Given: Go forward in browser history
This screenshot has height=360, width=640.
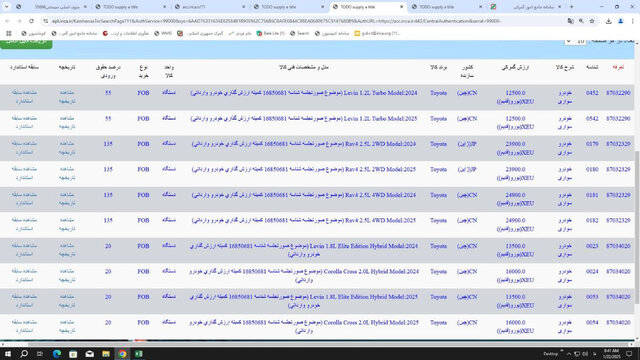Looking at the screenshot, I should (x=19, y=21).
